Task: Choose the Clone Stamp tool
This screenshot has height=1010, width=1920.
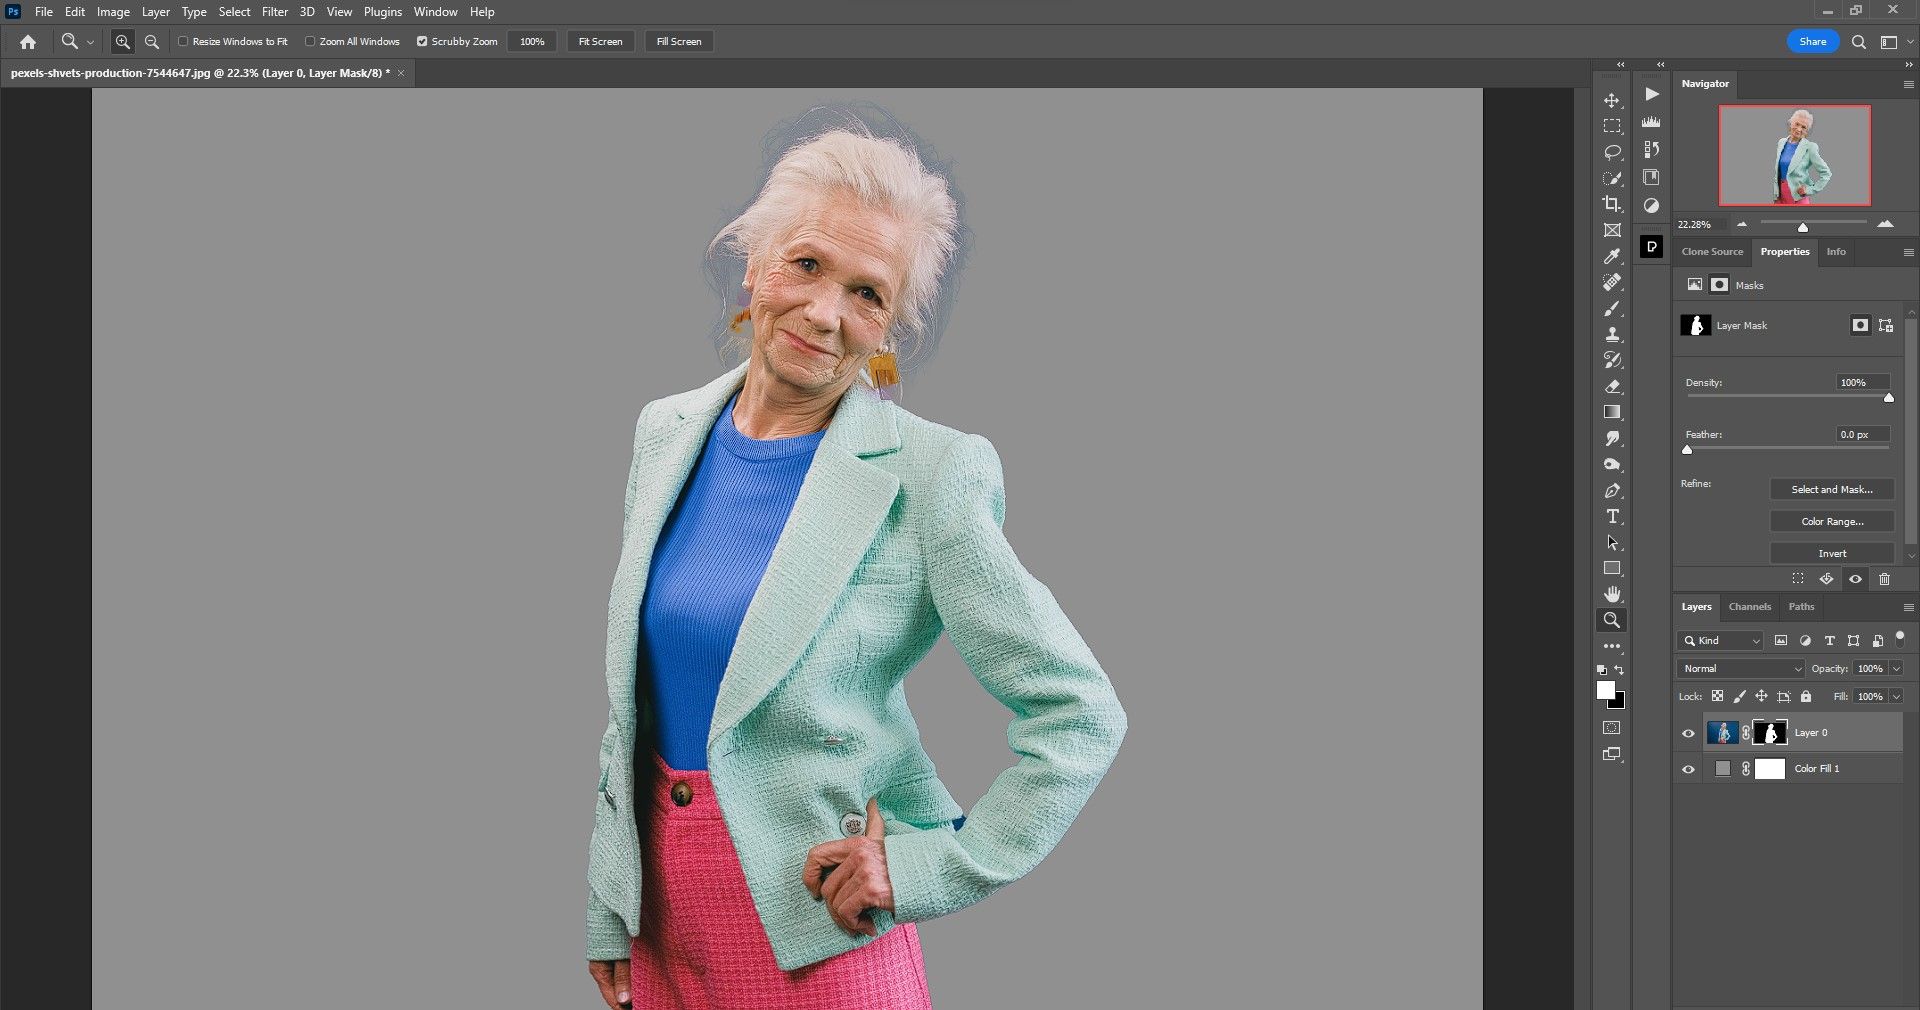Action: point(1612,335)
